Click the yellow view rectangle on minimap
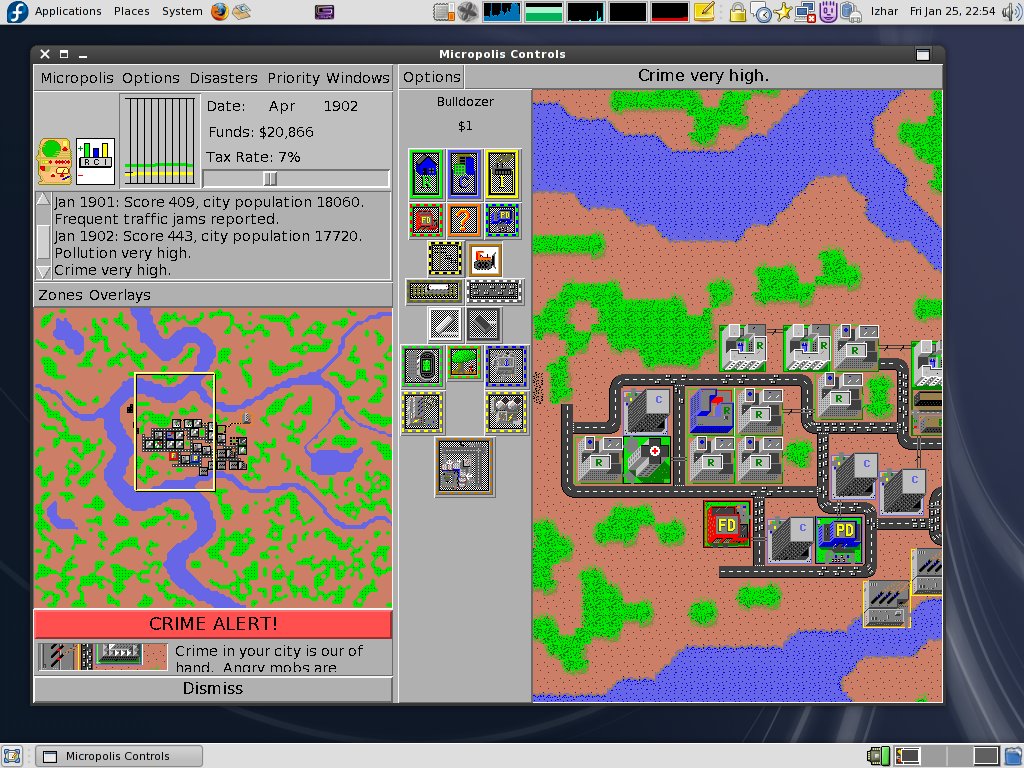1024x768 pixels. (x=175, y=432)
